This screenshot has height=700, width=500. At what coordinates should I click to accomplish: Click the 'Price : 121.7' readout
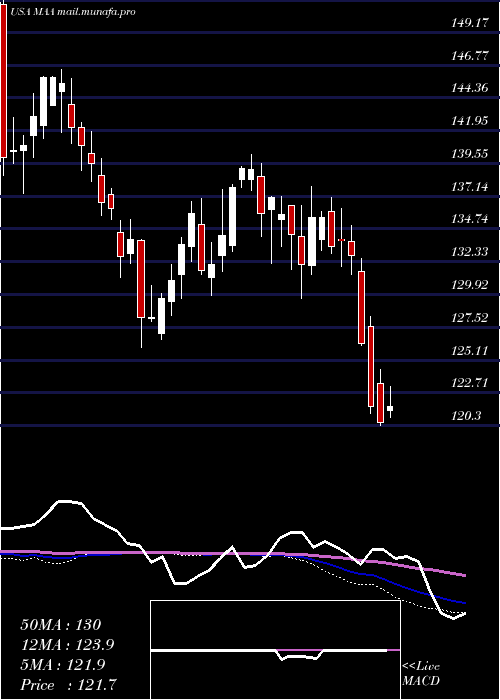(x=69, y=685)
